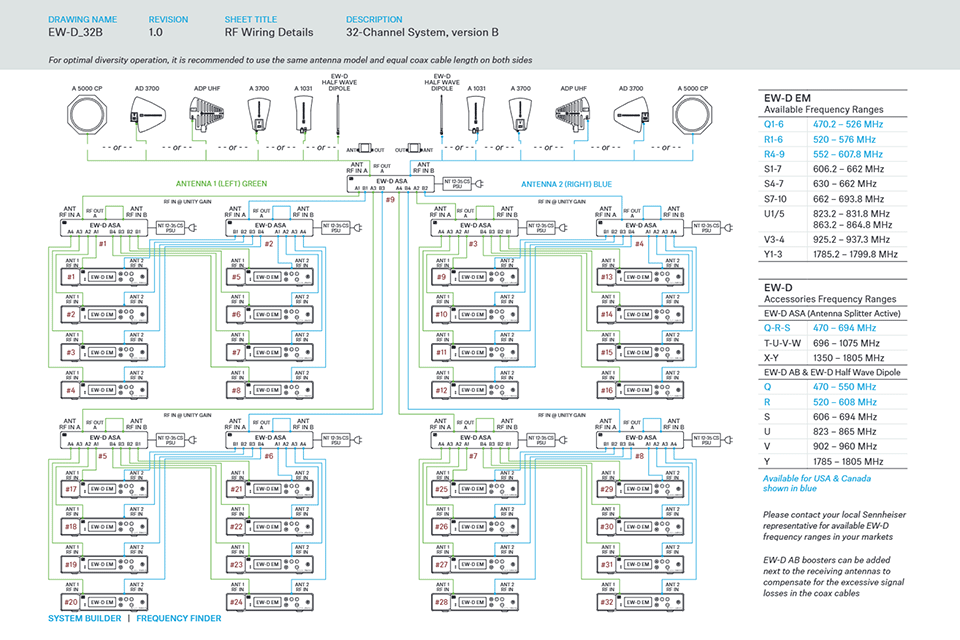
Task: Select the central EW-D ASA splitter #9
Action: point(391,184)
